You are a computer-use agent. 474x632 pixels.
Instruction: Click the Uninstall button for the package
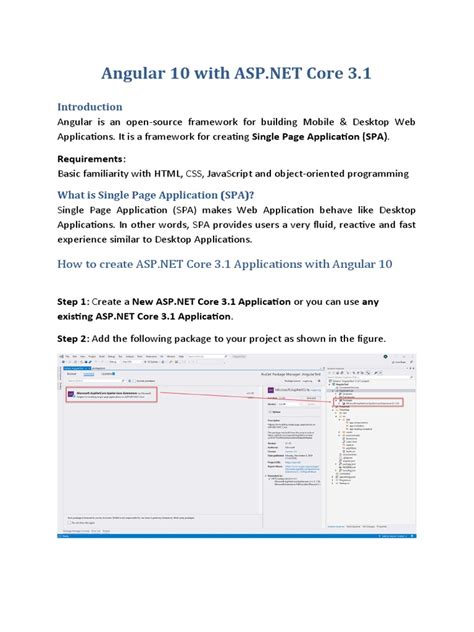click(x=311, y=398)
